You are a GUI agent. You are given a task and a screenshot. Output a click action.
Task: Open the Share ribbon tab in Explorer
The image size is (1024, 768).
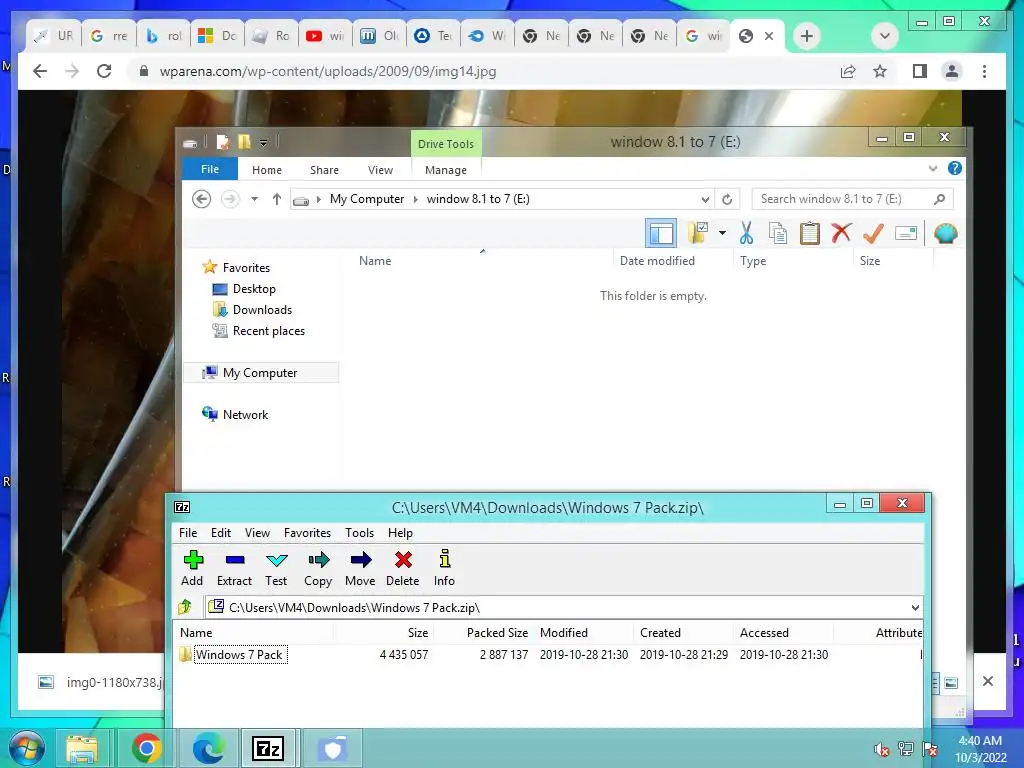(x=324, y=170)
